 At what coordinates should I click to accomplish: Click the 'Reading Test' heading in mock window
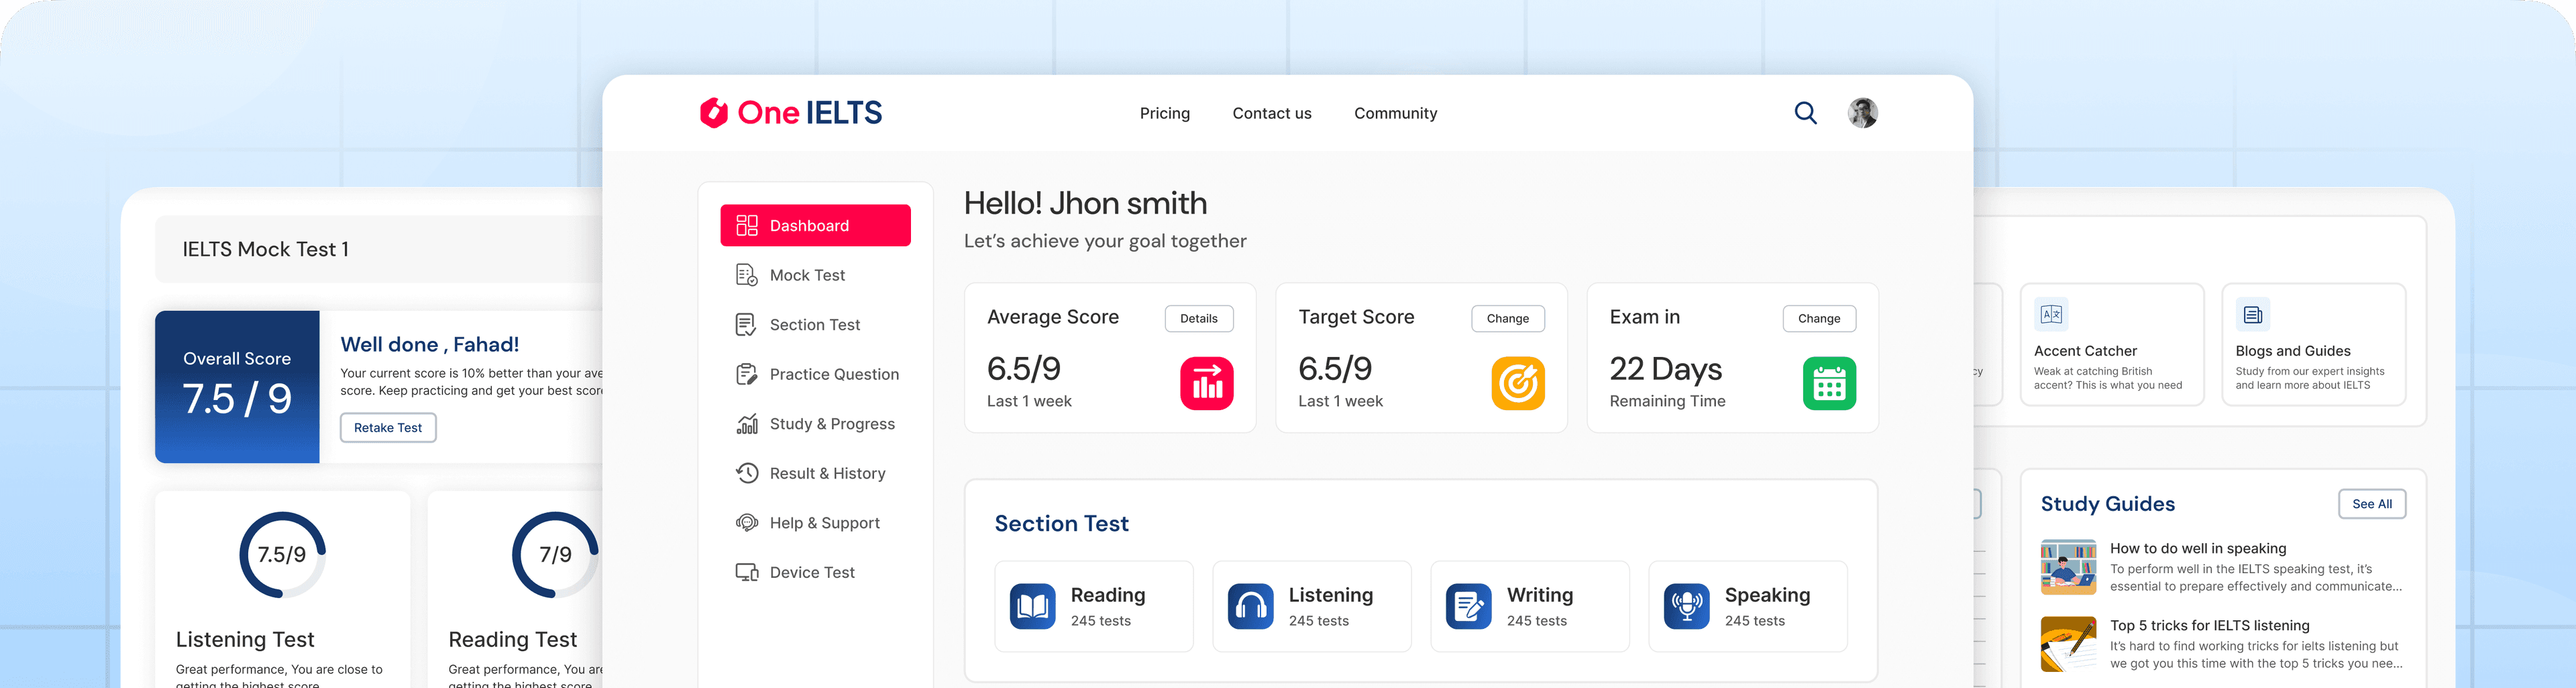coord(512,639)
